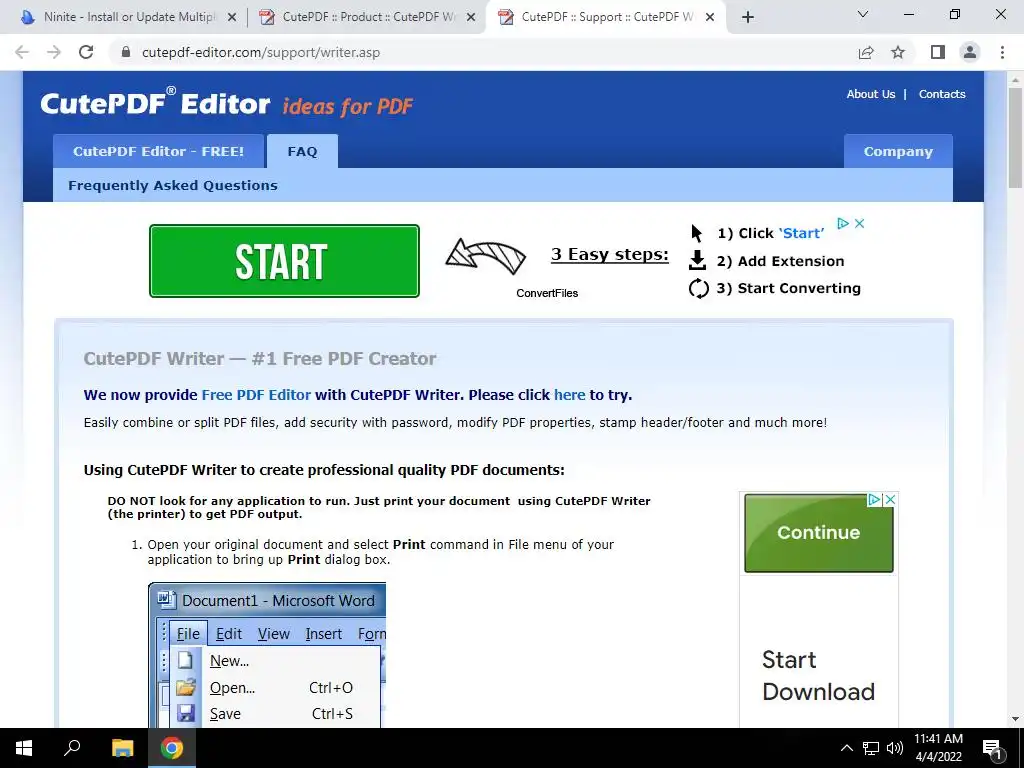1024x768 pixels.
Task: Click the green START ad button
Action: (284, 261)
